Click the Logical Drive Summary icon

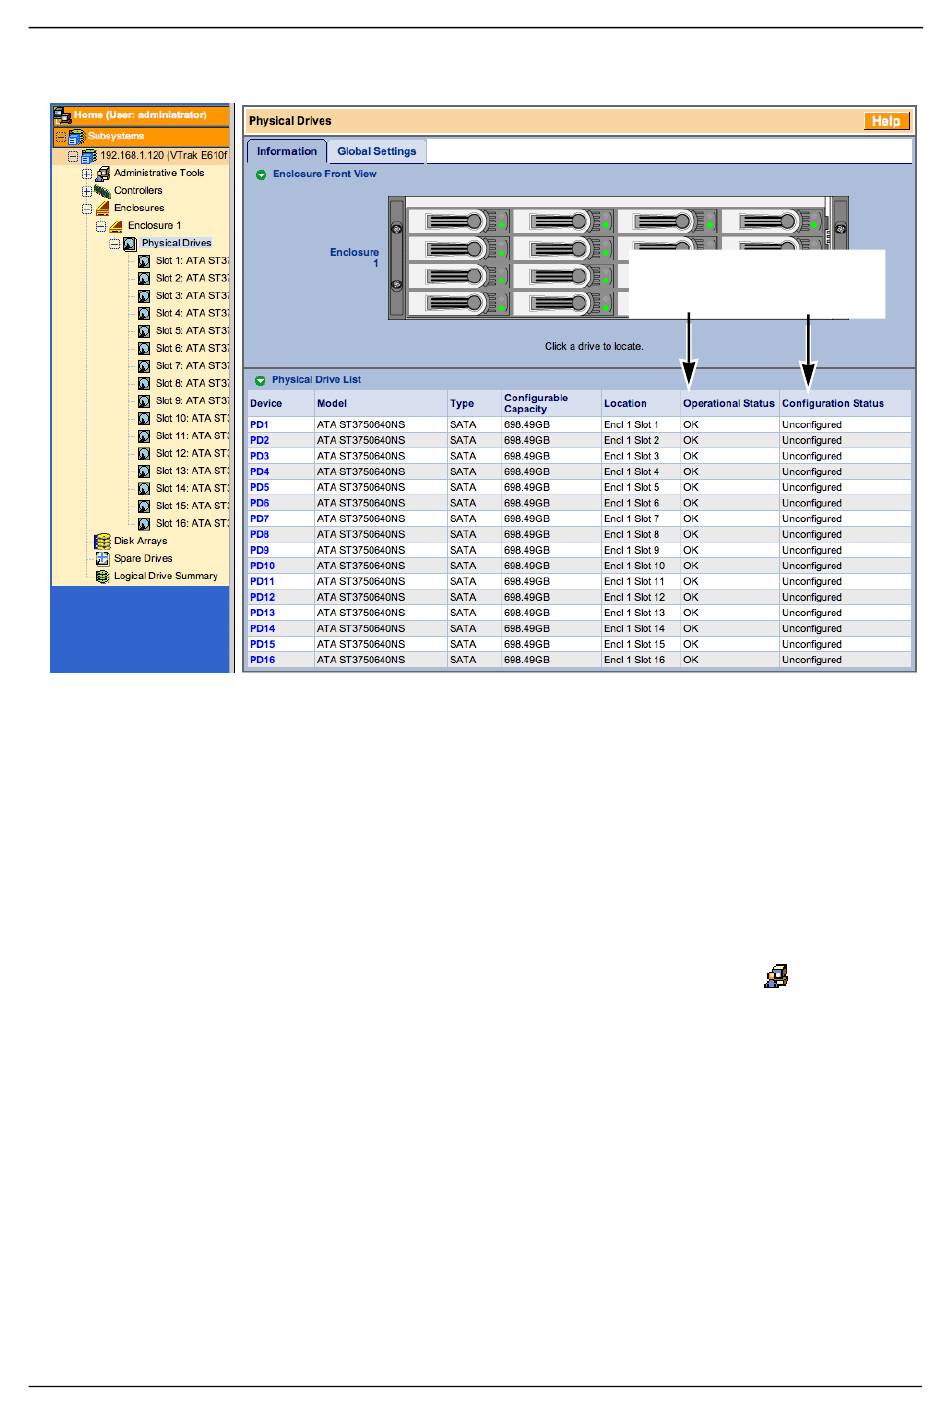click(102, 577)
